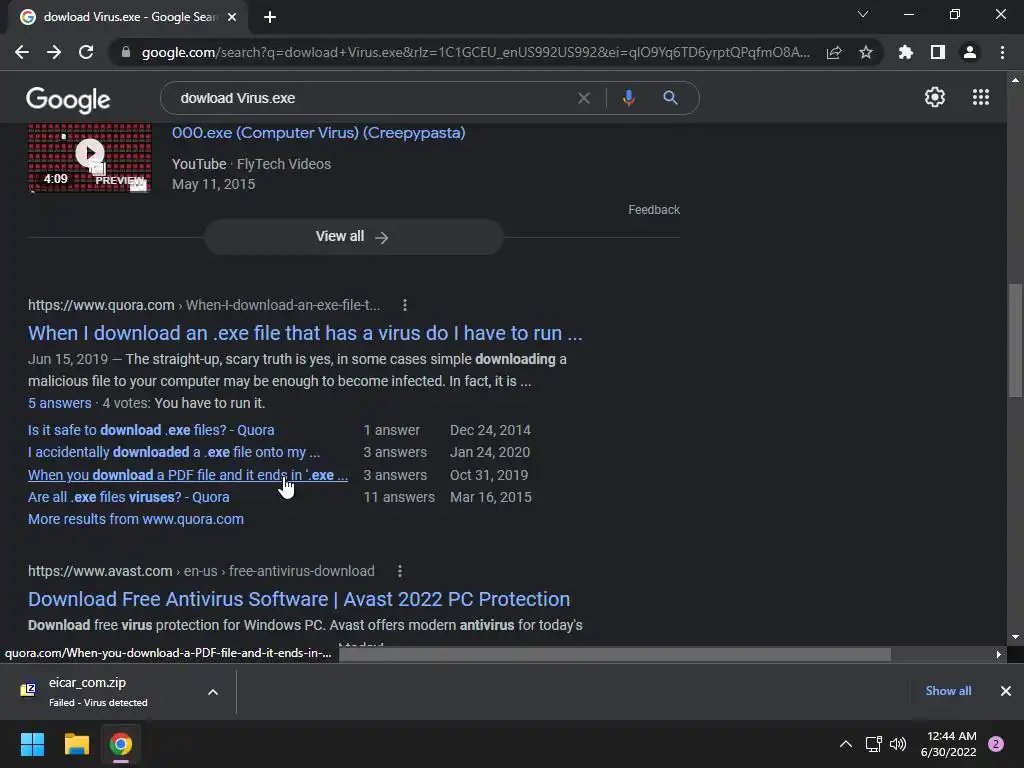Click the Google logo
The image size is (1024, 768).
(x=68, y=99)
